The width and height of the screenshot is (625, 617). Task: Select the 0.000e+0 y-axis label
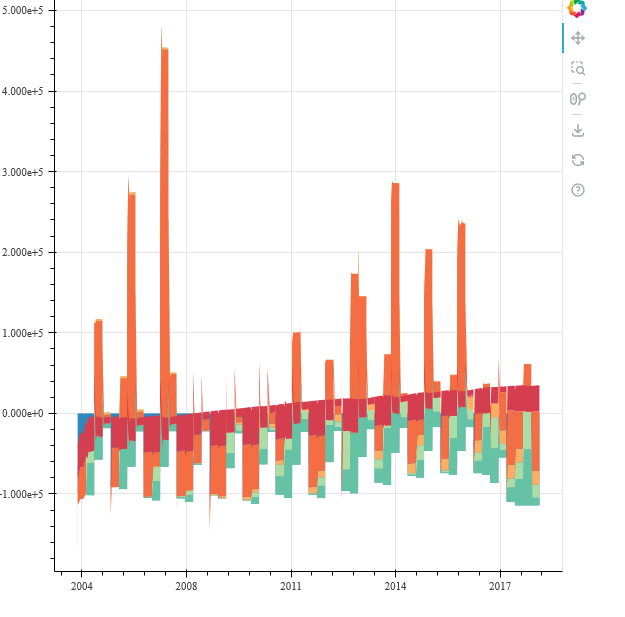pos(22,413)
